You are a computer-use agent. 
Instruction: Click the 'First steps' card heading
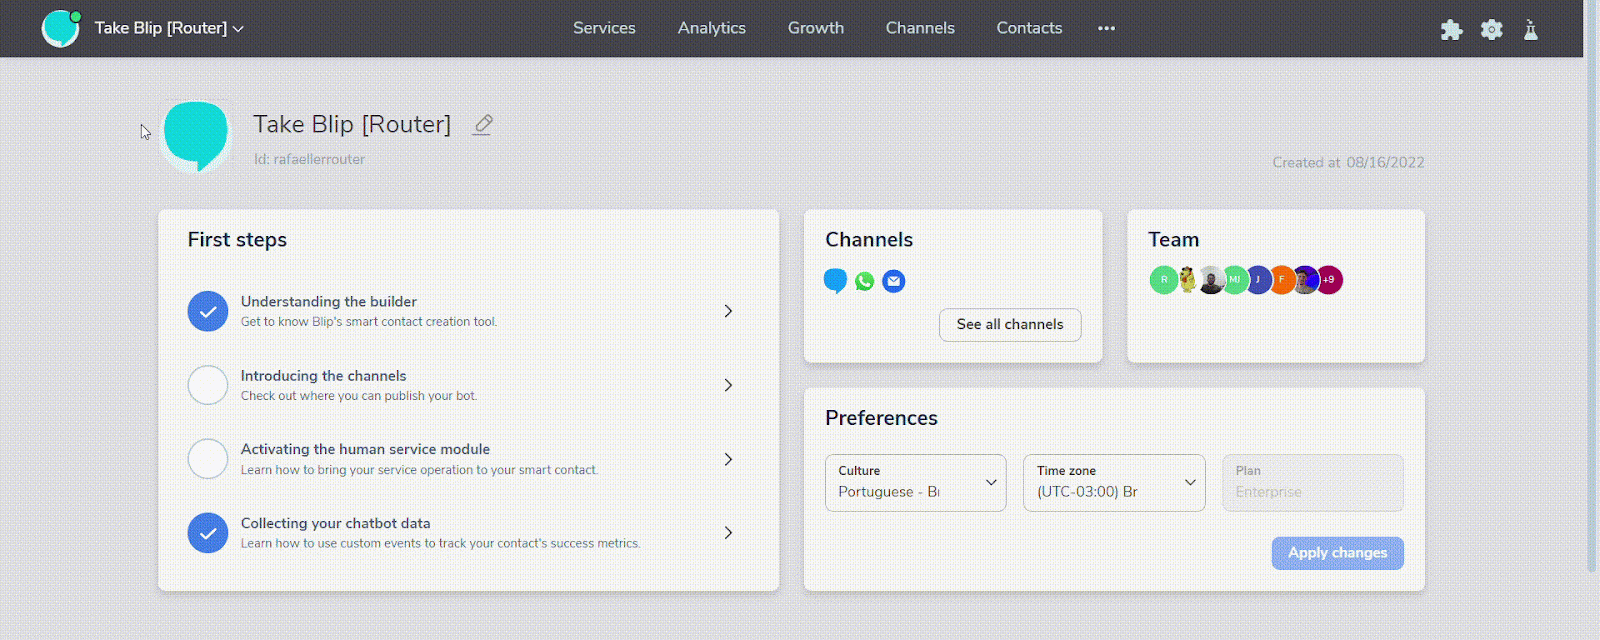tap(237, 240)
